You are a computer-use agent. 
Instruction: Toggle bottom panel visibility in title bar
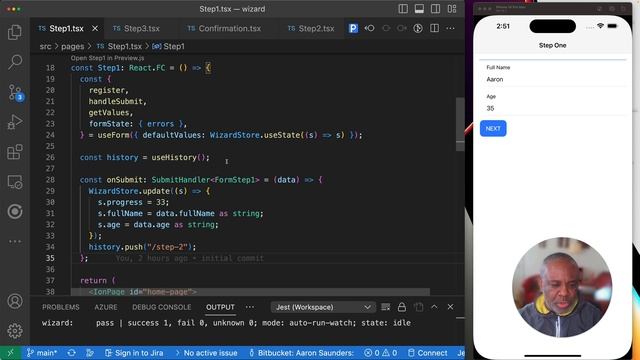click(x=419, y=9)
